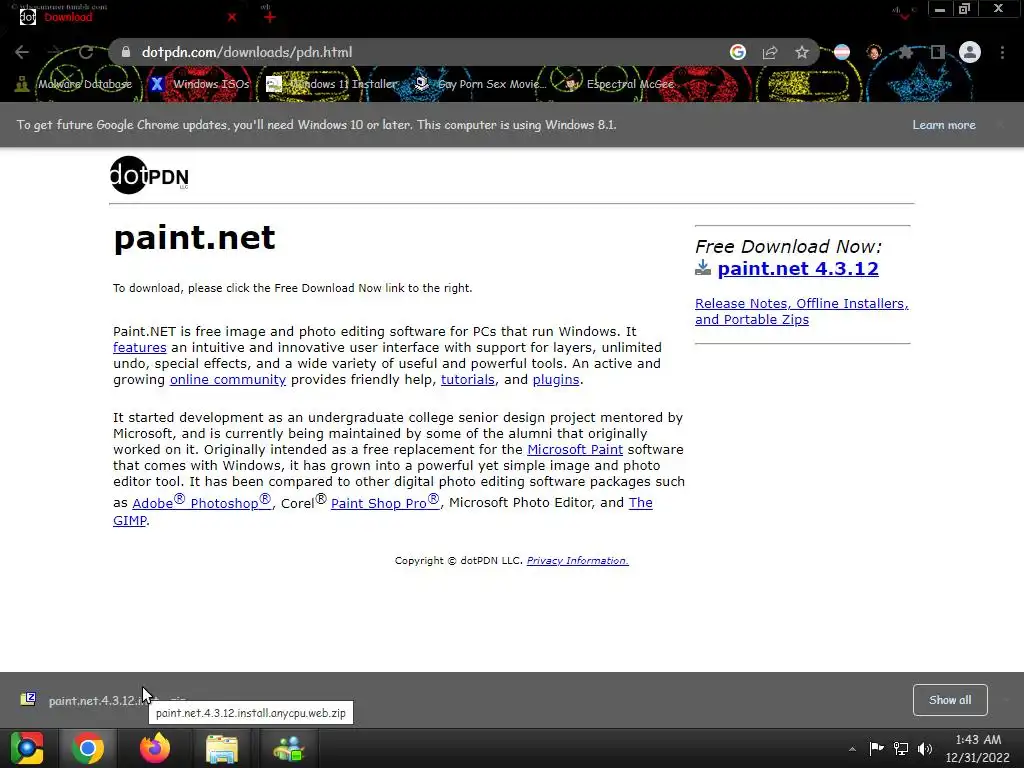Open File Explorer from the taskbar
Viewport: 1024px width, 768px height.
click(x=222, y=748)
